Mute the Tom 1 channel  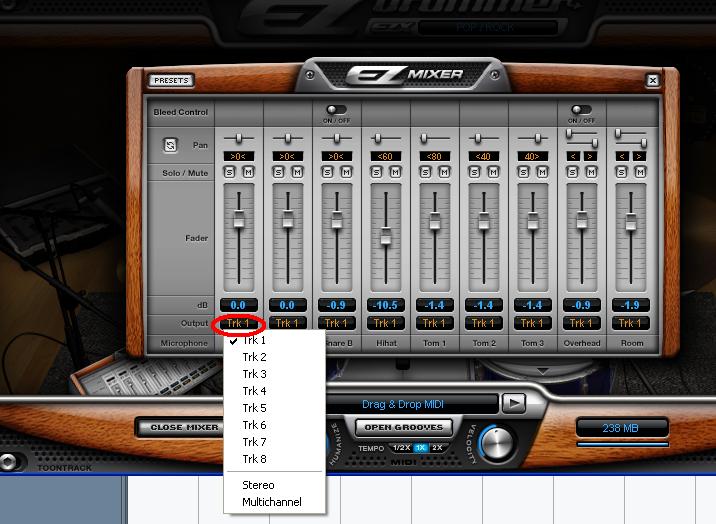click(x=444, y=172)
